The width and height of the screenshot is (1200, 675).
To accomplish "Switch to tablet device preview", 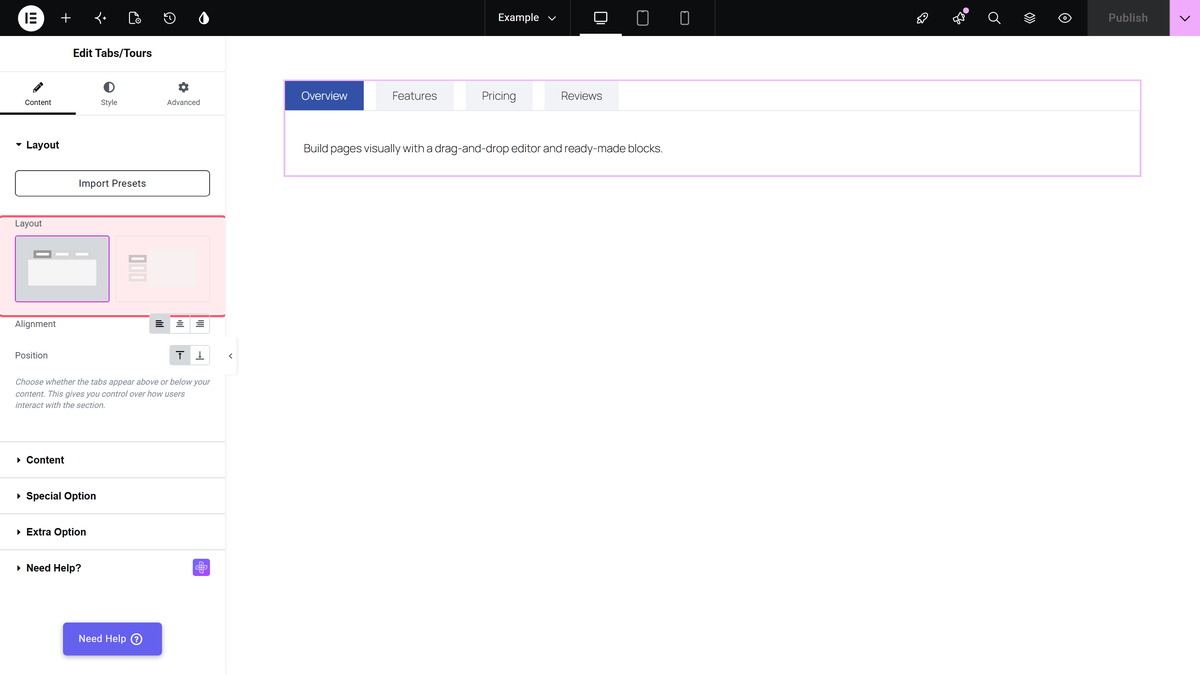I will click(x=643, y=18).
